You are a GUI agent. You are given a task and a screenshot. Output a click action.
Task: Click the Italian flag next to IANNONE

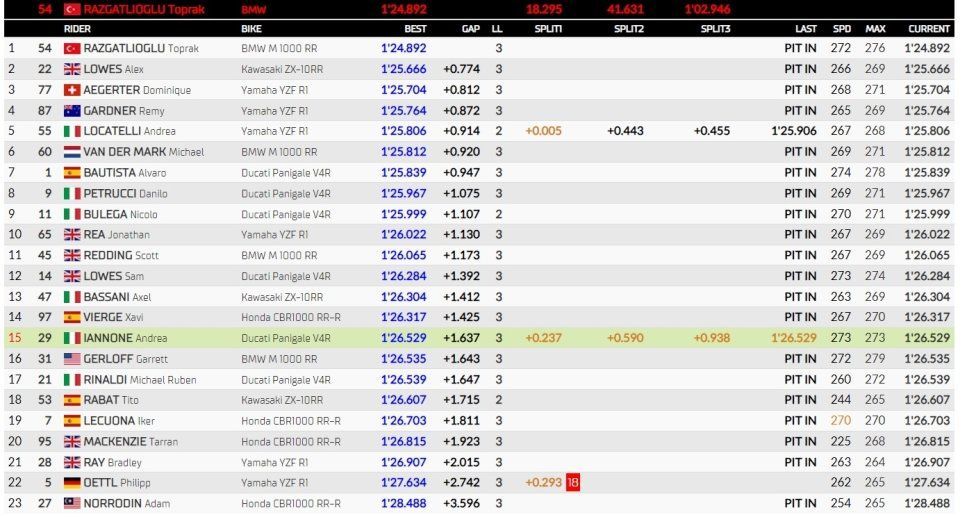pos(72,338)
